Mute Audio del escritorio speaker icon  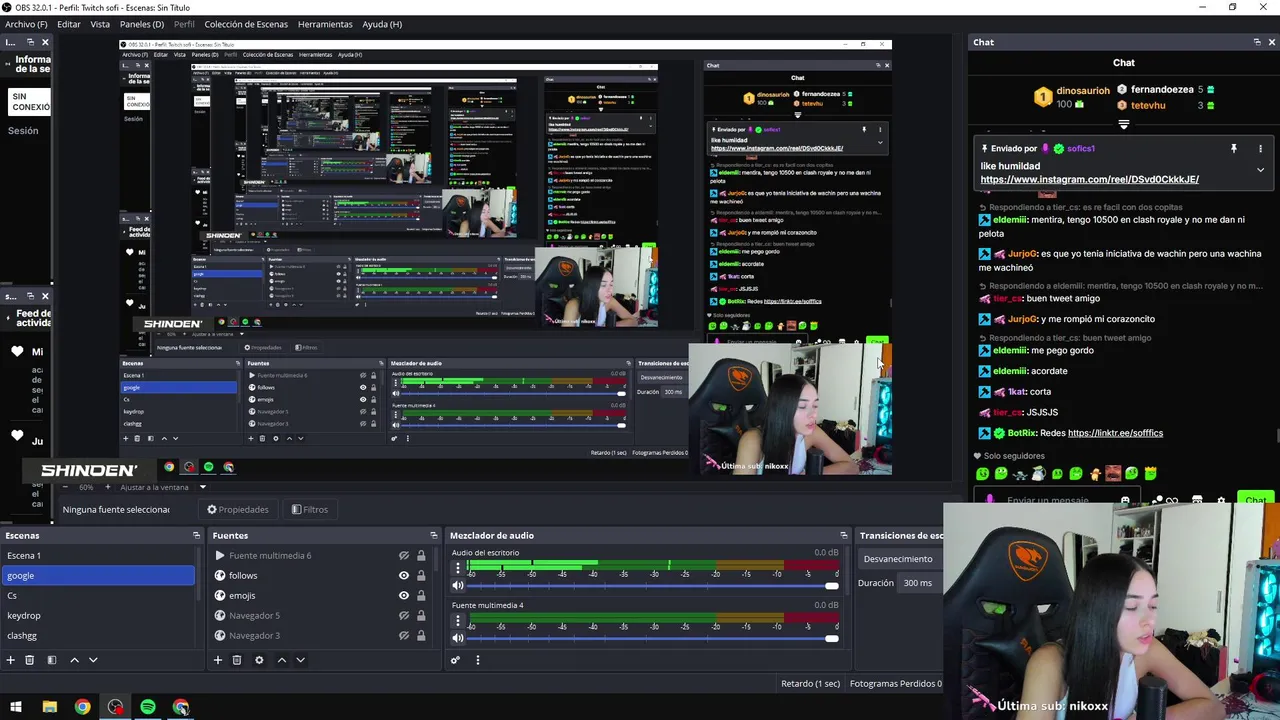pos(458,585)
